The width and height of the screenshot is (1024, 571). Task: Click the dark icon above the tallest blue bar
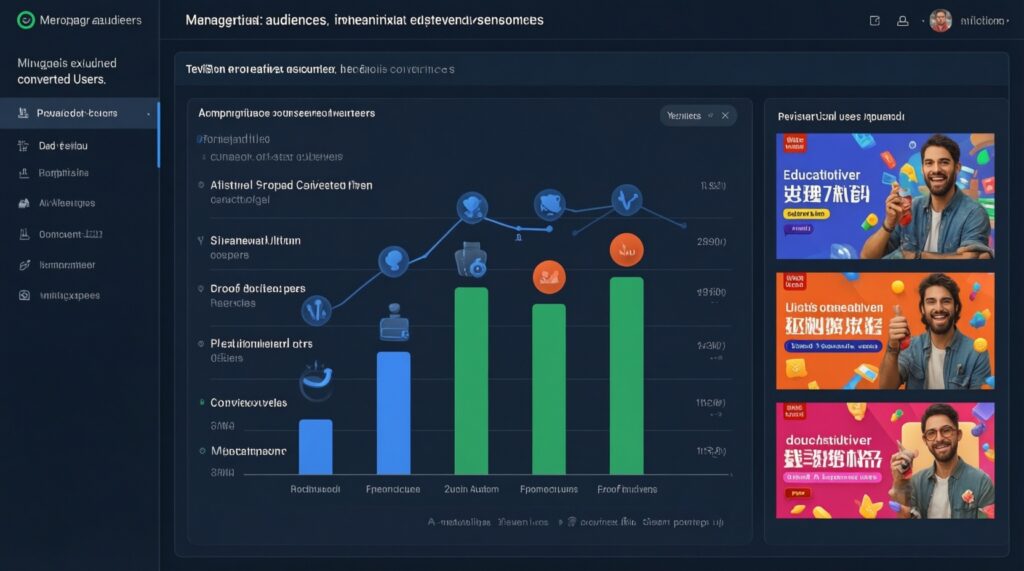(393, 327)
